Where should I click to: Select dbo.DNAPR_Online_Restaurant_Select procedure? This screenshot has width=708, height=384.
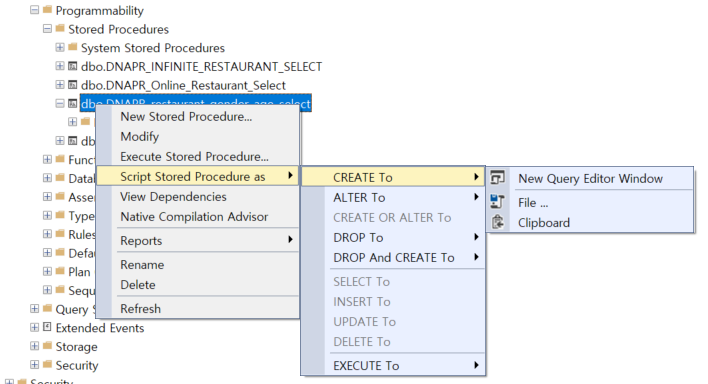tap(183, 85)
